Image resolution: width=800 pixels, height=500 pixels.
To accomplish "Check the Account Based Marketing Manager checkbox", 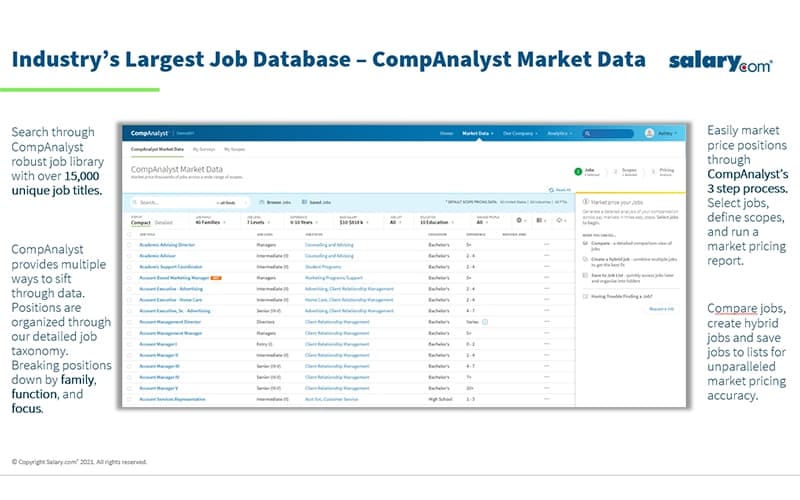I will pos(129,278).
